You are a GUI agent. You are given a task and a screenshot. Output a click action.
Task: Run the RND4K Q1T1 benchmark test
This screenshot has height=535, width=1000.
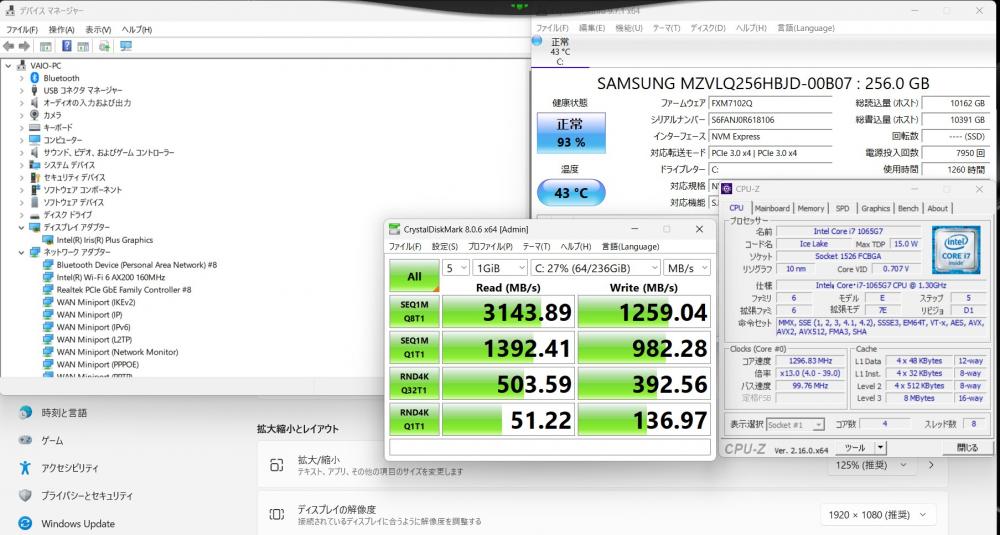click(415, 419)
